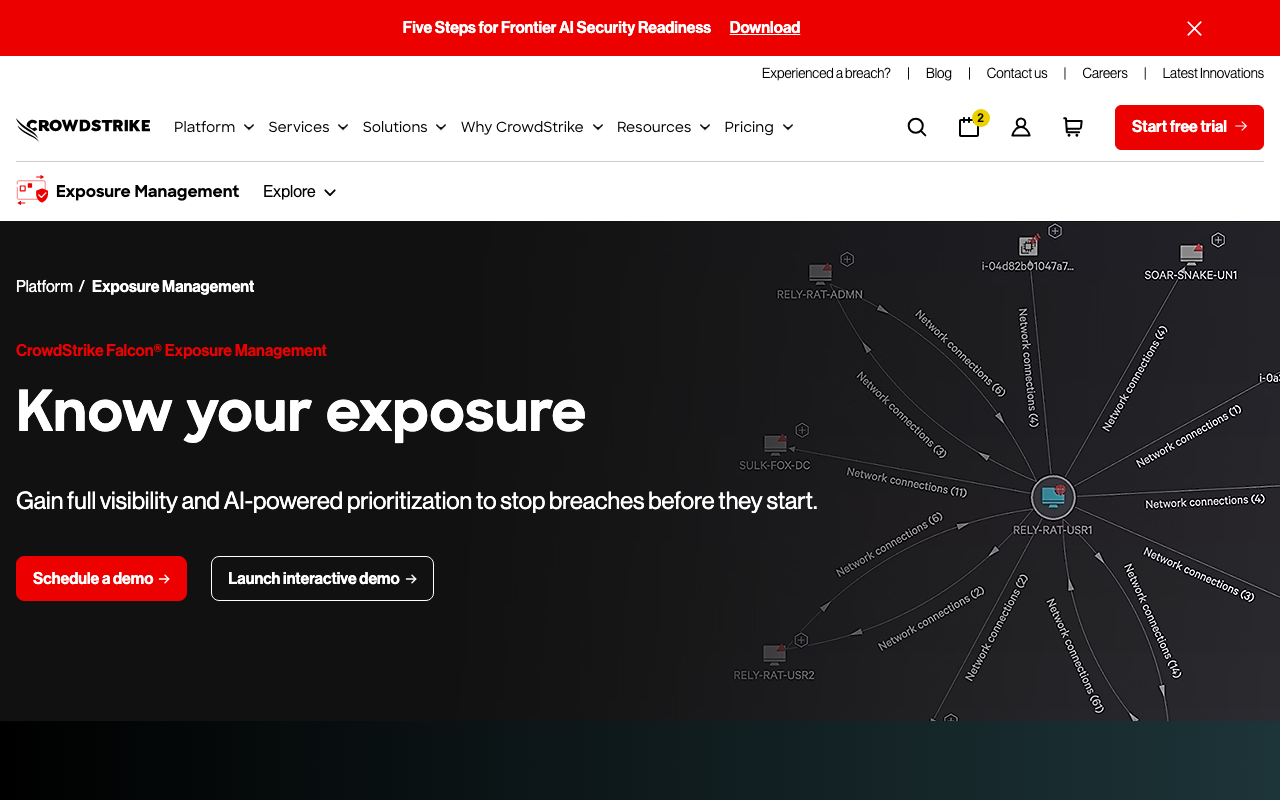Click the Exposure Management product icon
This screenshot has width=1280, height=800.
click(32, 190)
